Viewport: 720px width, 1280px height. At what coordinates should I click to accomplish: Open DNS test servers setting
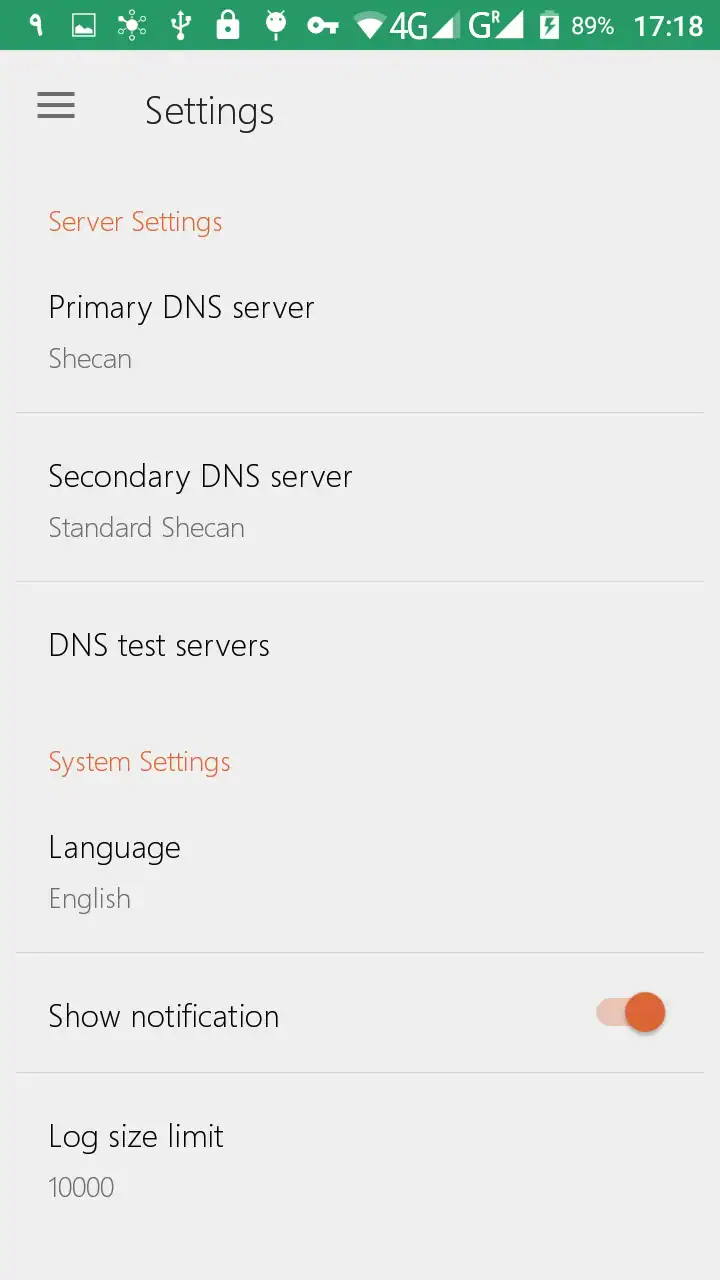tap(360, 646)
